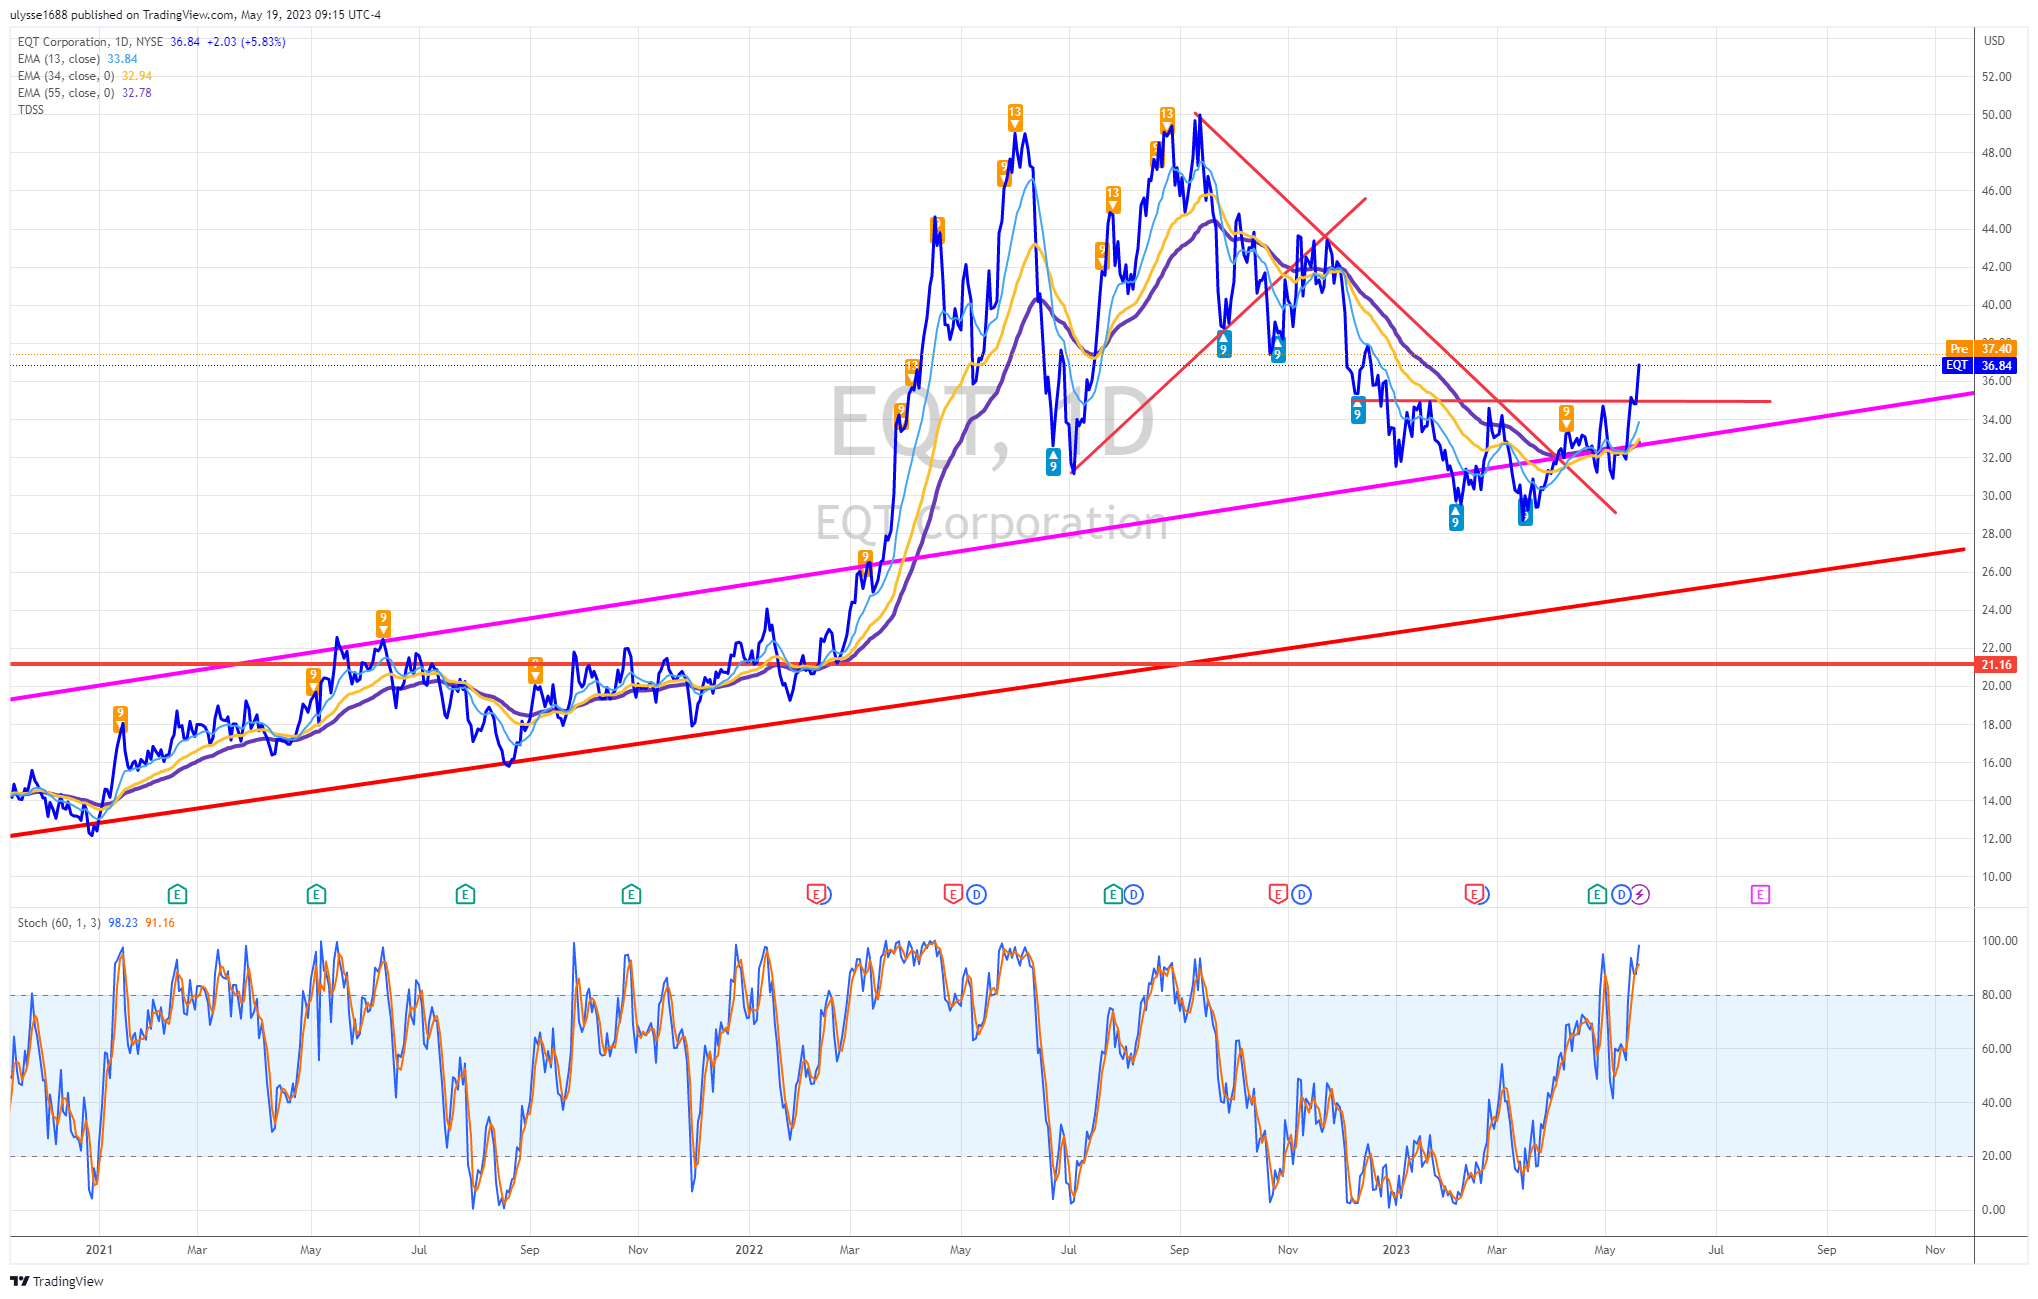
Task: Click the blue EQT 36.84 price label
Action: click(1980, 366)
